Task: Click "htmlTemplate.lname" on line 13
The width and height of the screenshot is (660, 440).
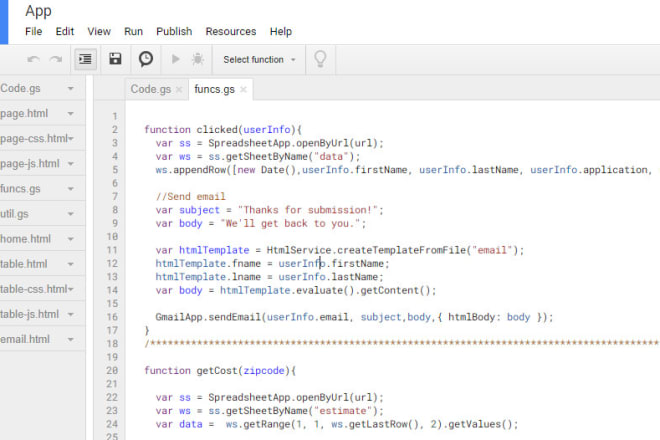Action: coord(208,277)
